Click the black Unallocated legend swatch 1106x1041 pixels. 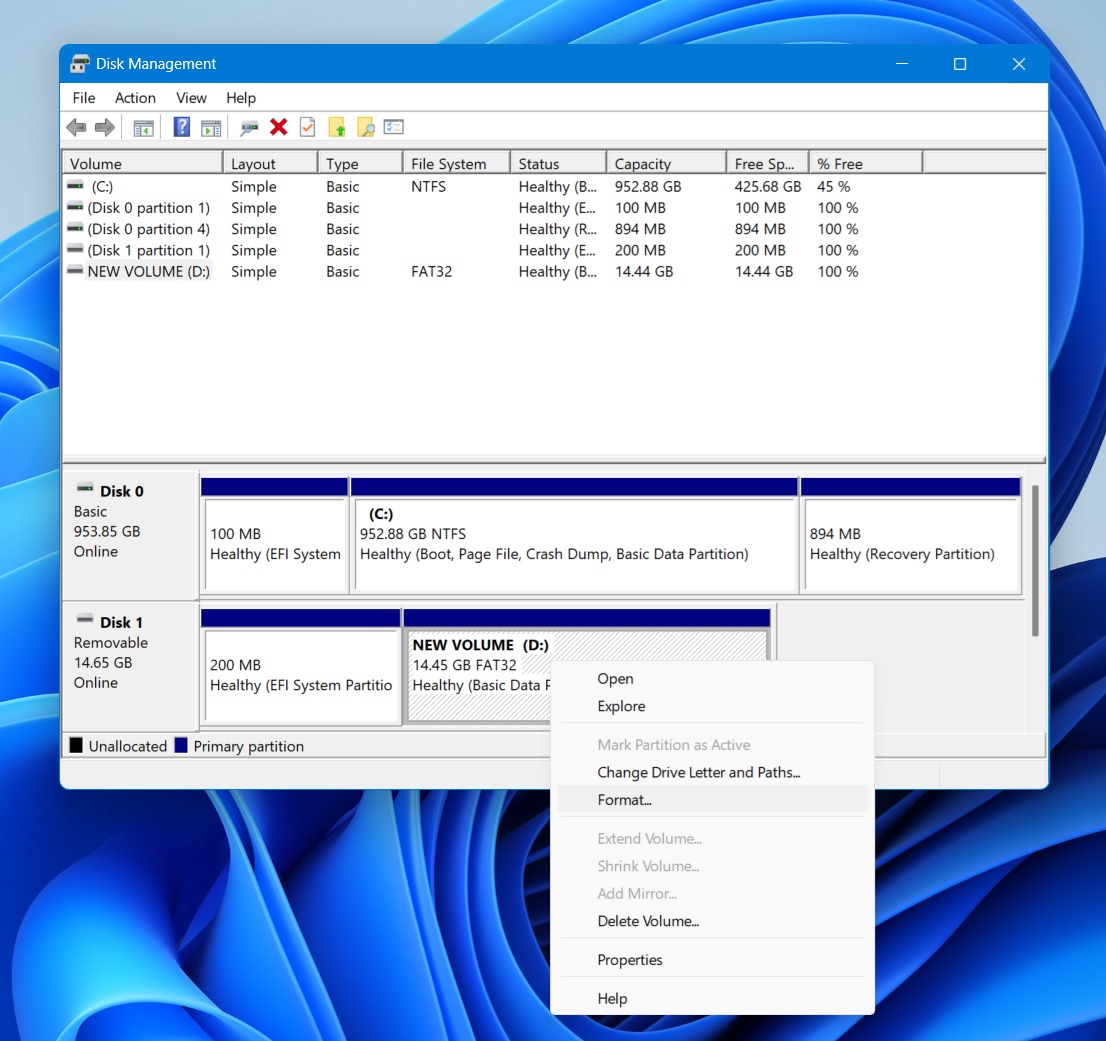tap(76, 745)
